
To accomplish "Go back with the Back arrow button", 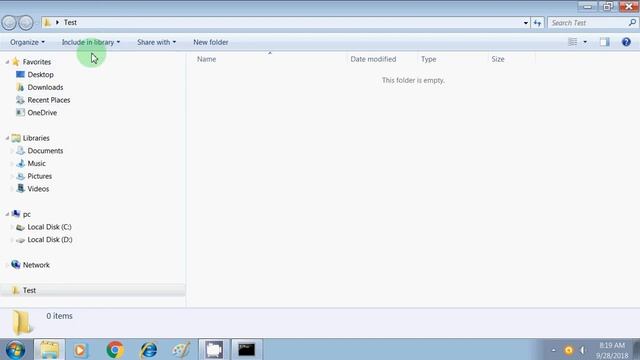I will (9, 23).
